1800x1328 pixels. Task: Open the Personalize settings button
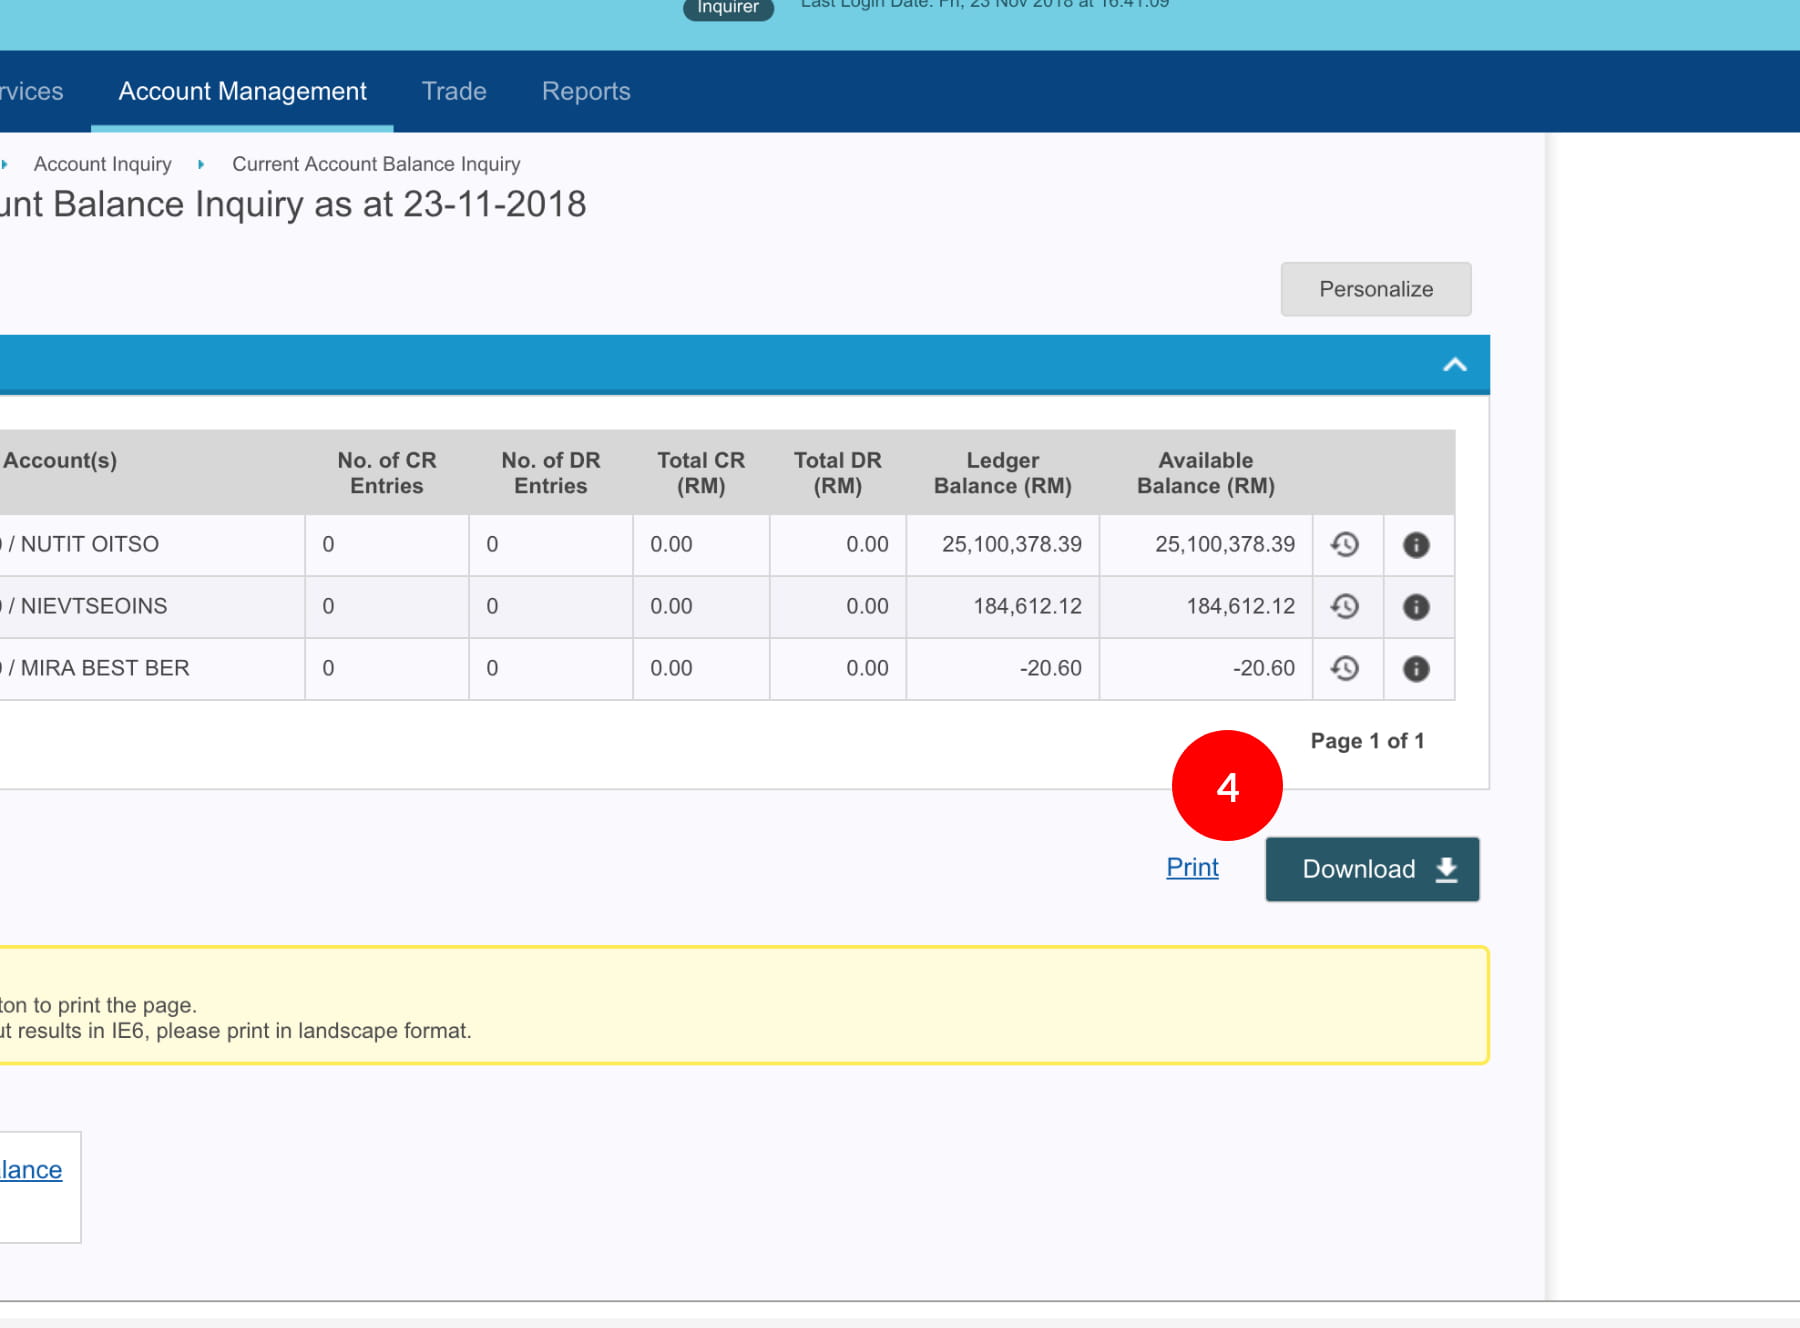(x=1375, y=289)
